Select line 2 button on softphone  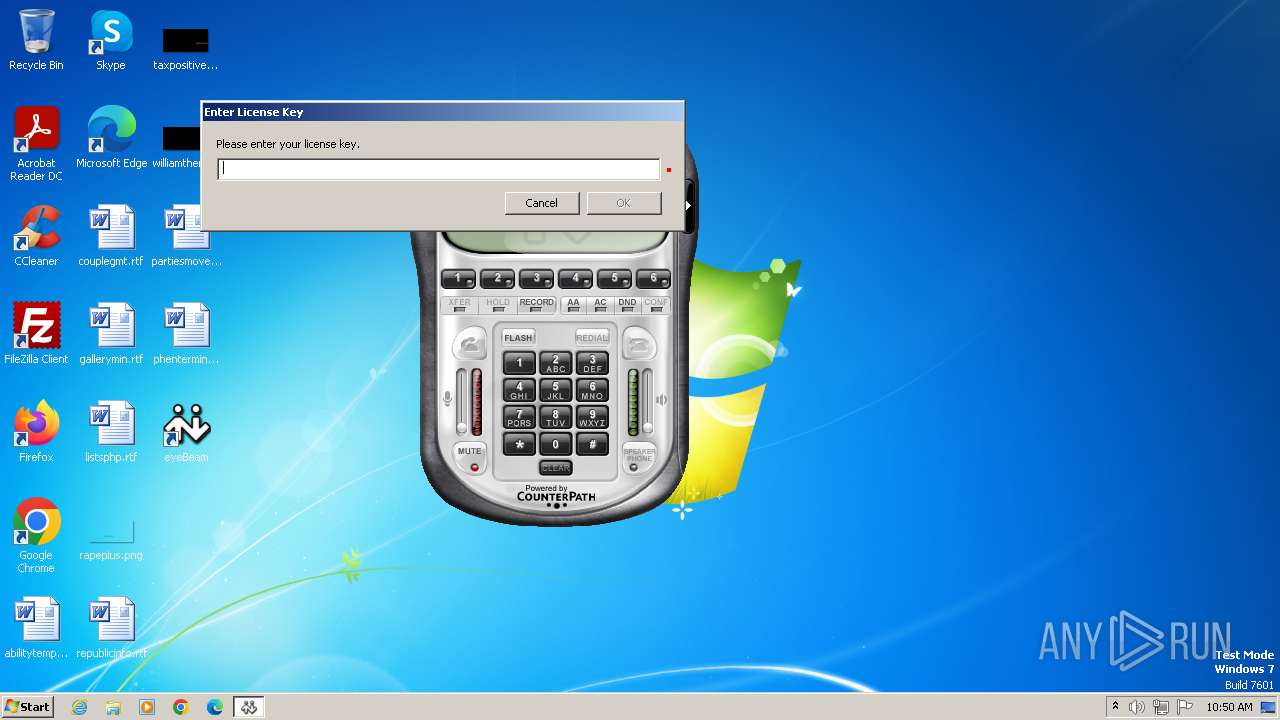tap(497, 279)
